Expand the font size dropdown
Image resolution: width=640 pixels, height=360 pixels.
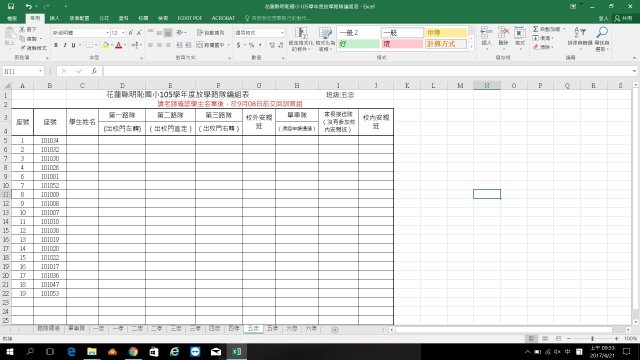pos(123,33)
